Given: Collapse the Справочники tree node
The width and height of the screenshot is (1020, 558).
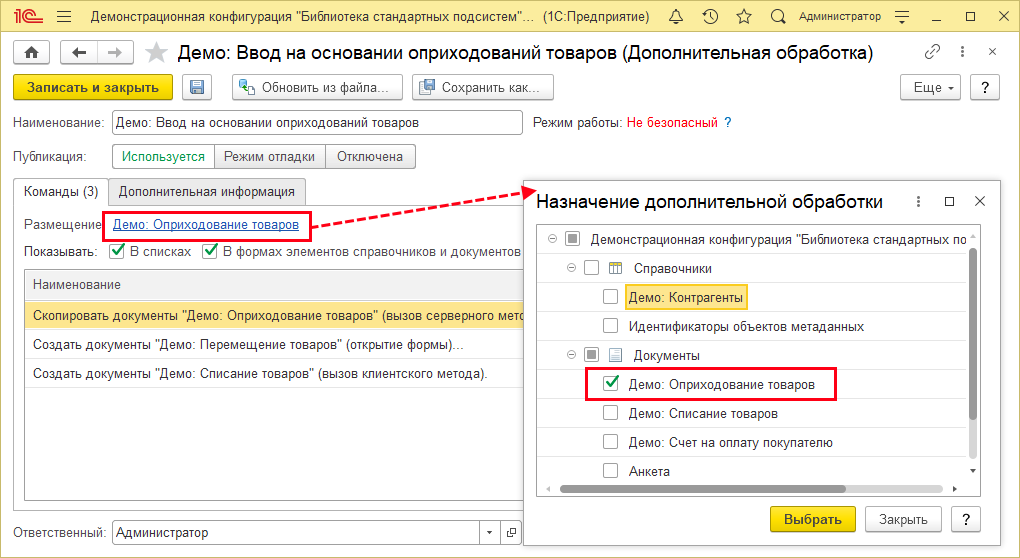Looking at the screenshot, I should tap(571, 268).
